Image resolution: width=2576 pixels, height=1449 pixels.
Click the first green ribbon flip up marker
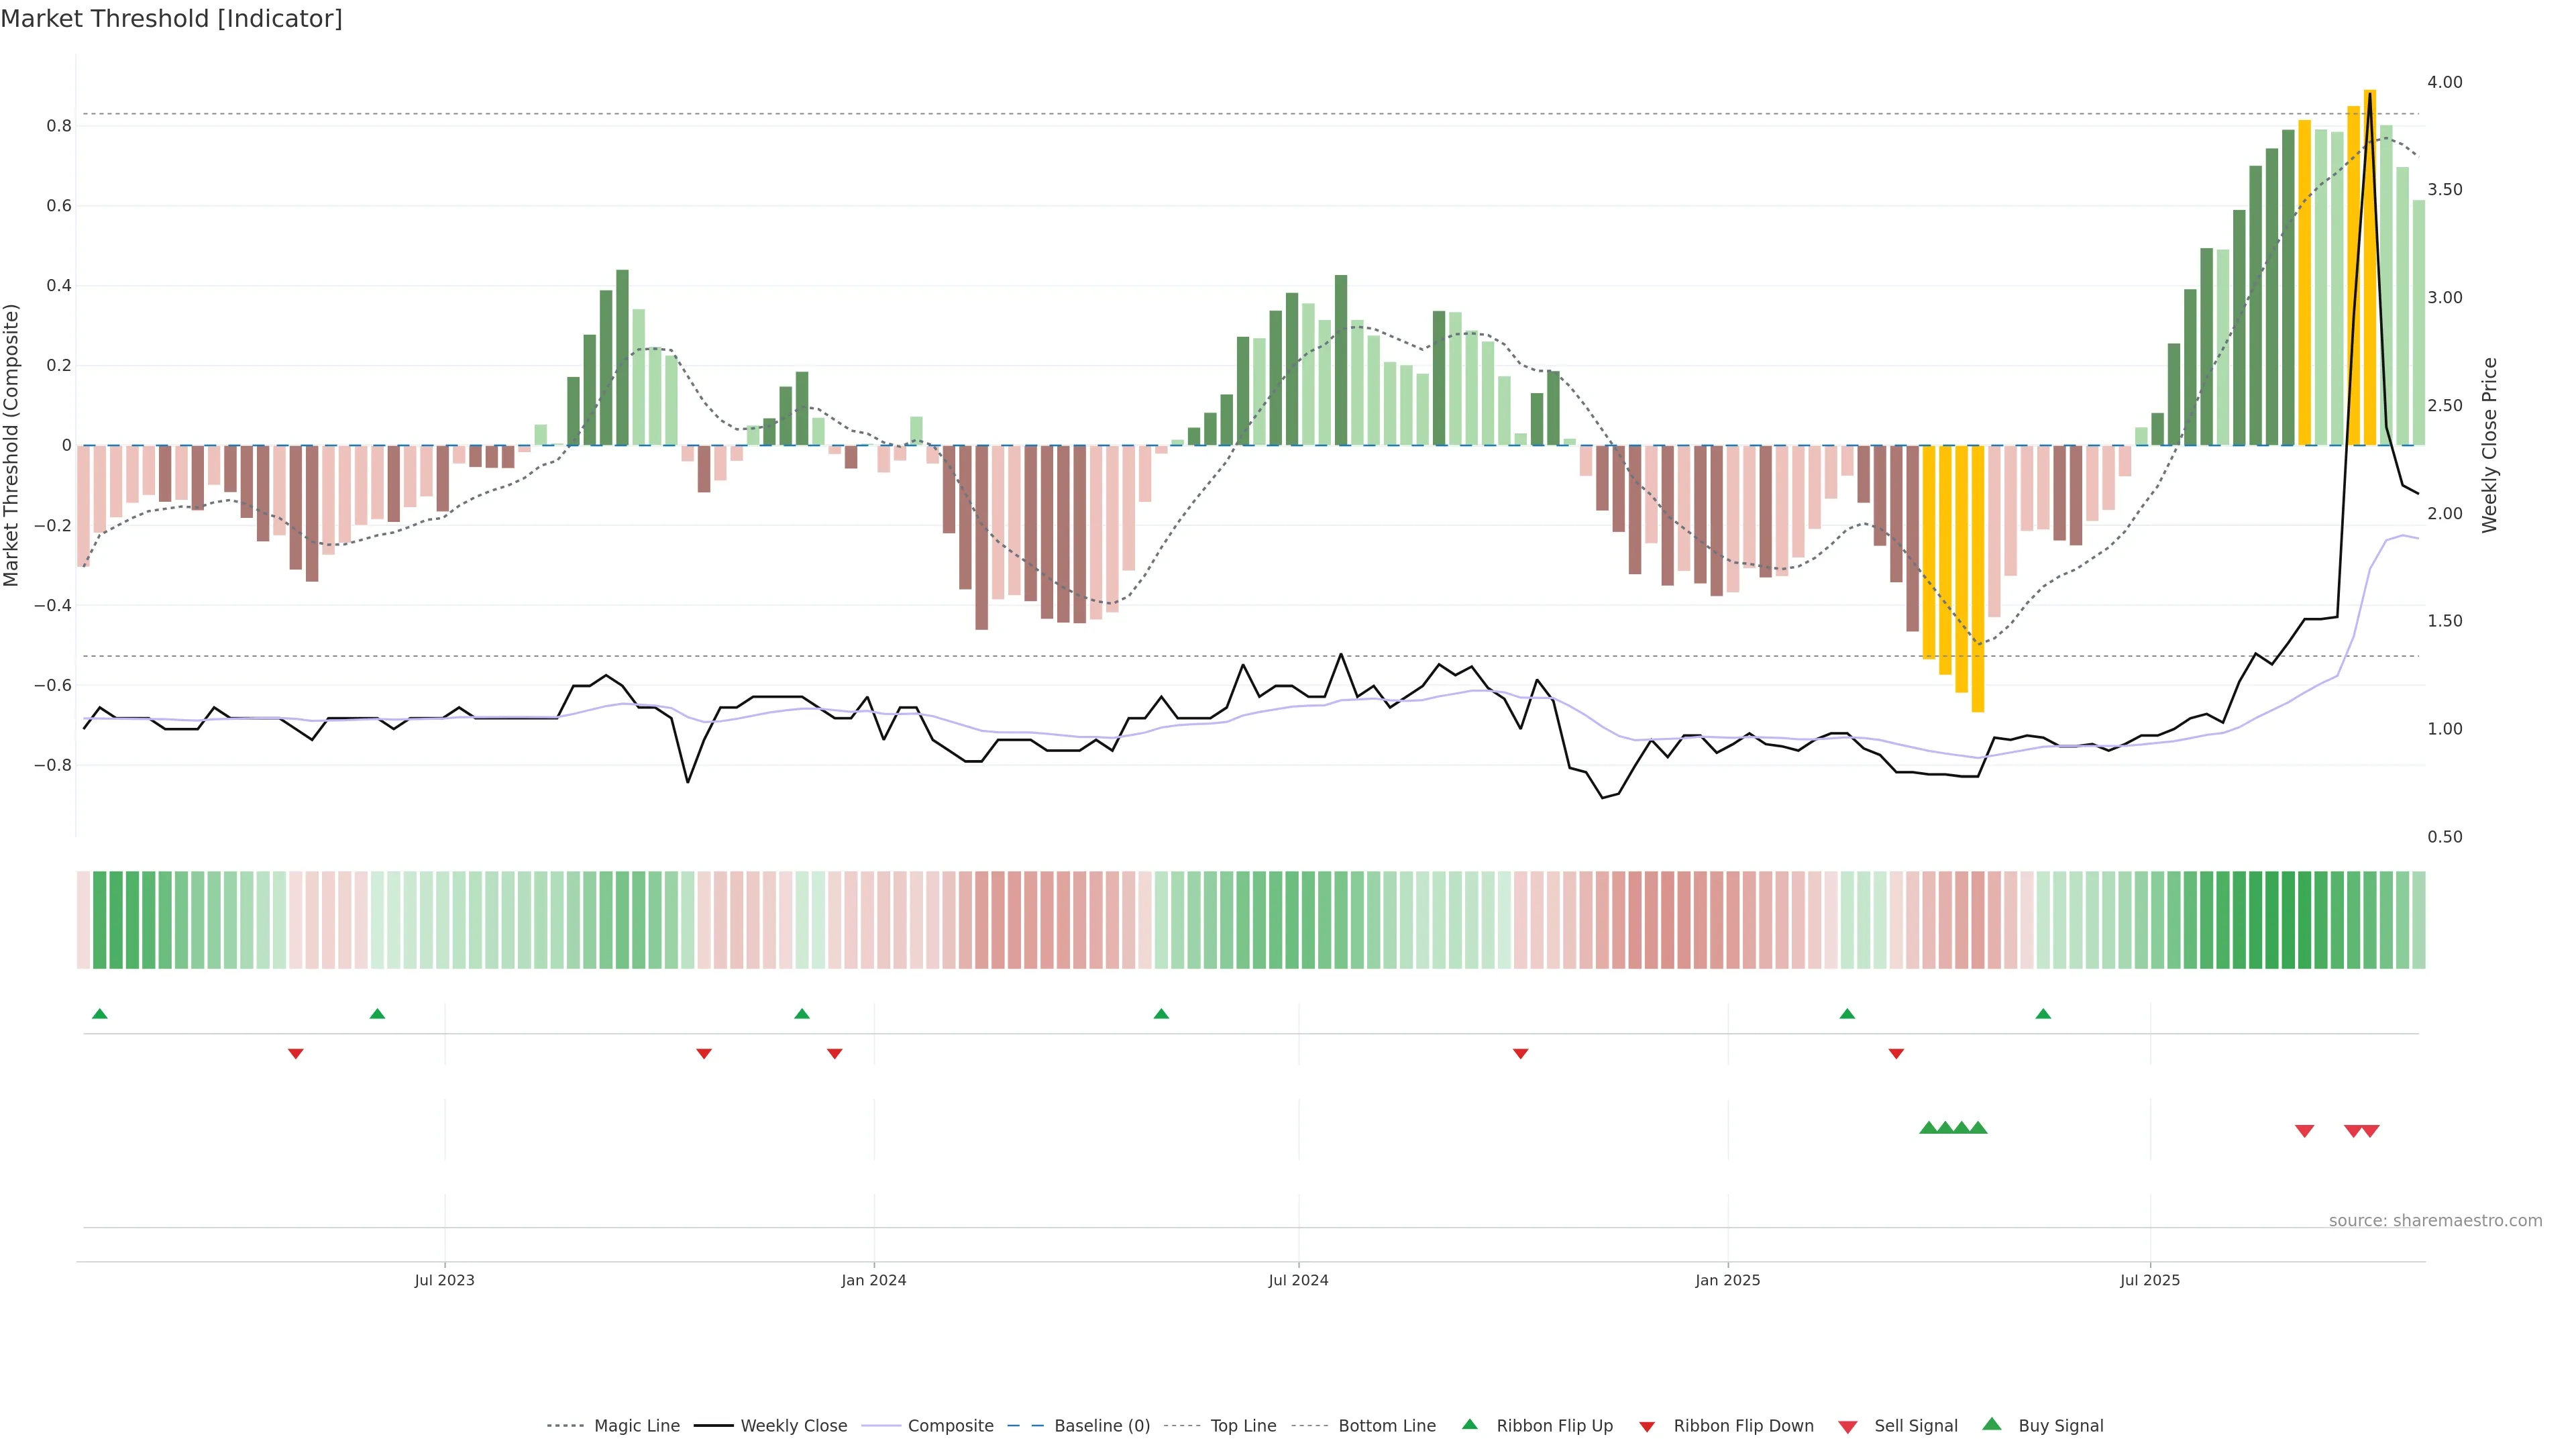(99, 1014)
